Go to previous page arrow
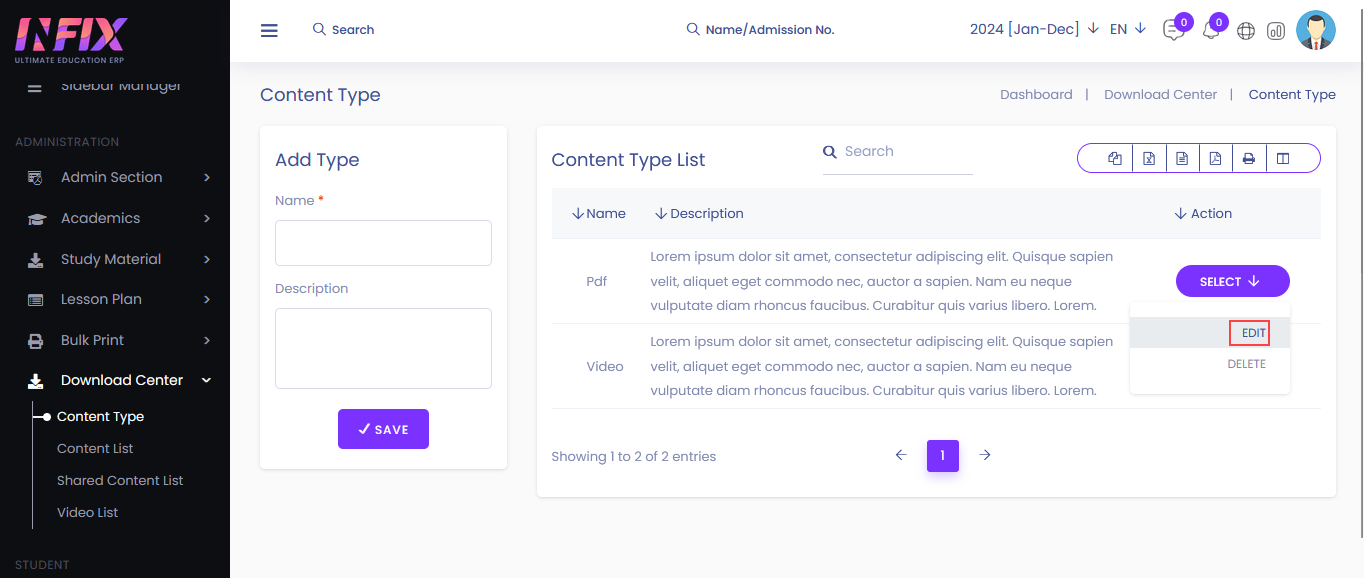 [x=901, y=455]
